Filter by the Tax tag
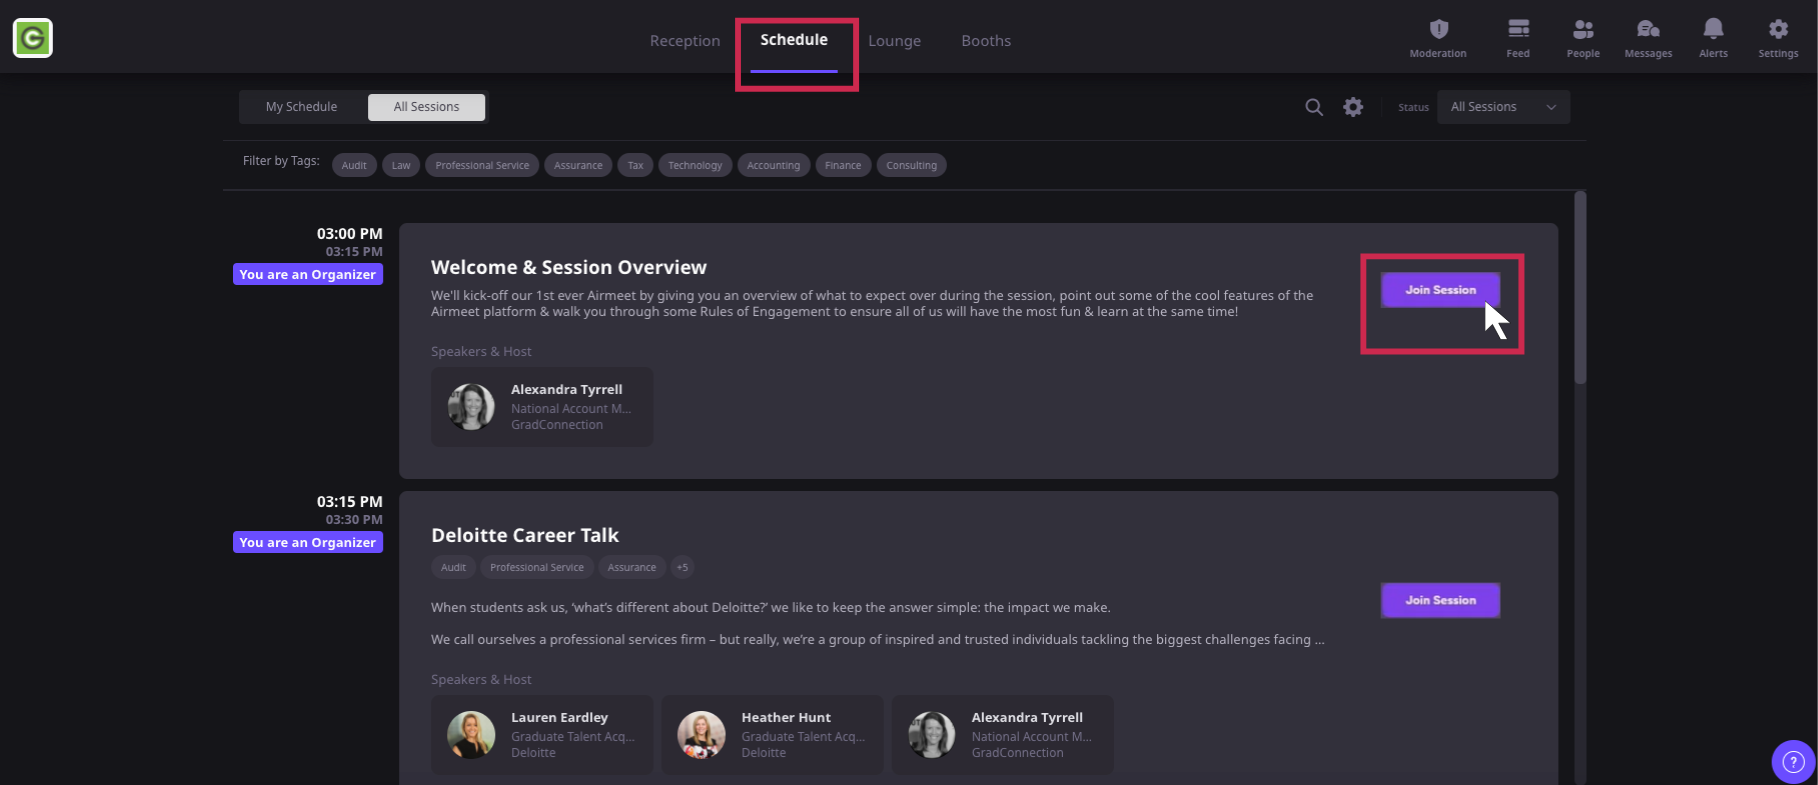 635,165
